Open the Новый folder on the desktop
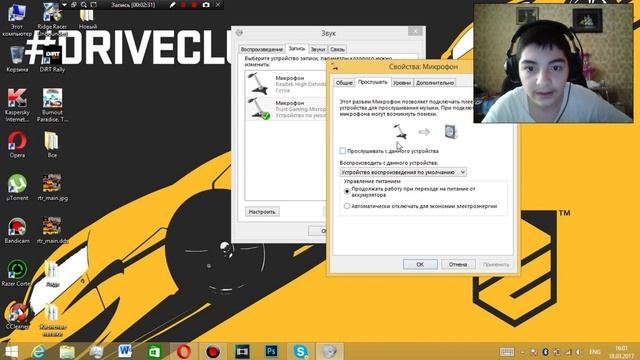 click(87, 18)
